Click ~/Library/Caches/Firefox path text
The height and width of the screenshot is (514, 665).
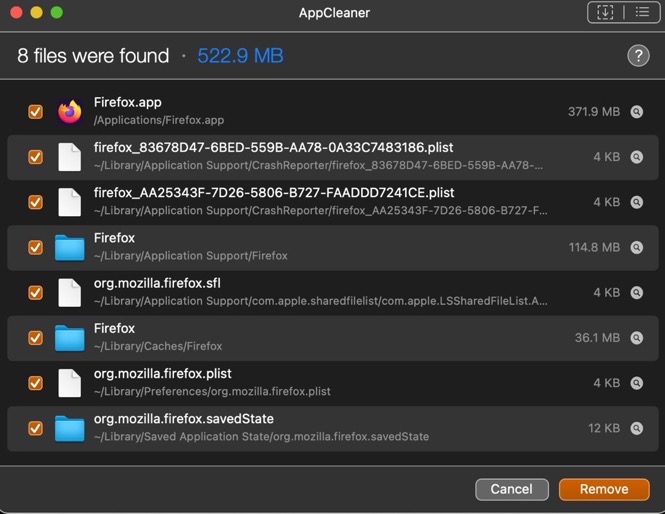pos(158,346)
